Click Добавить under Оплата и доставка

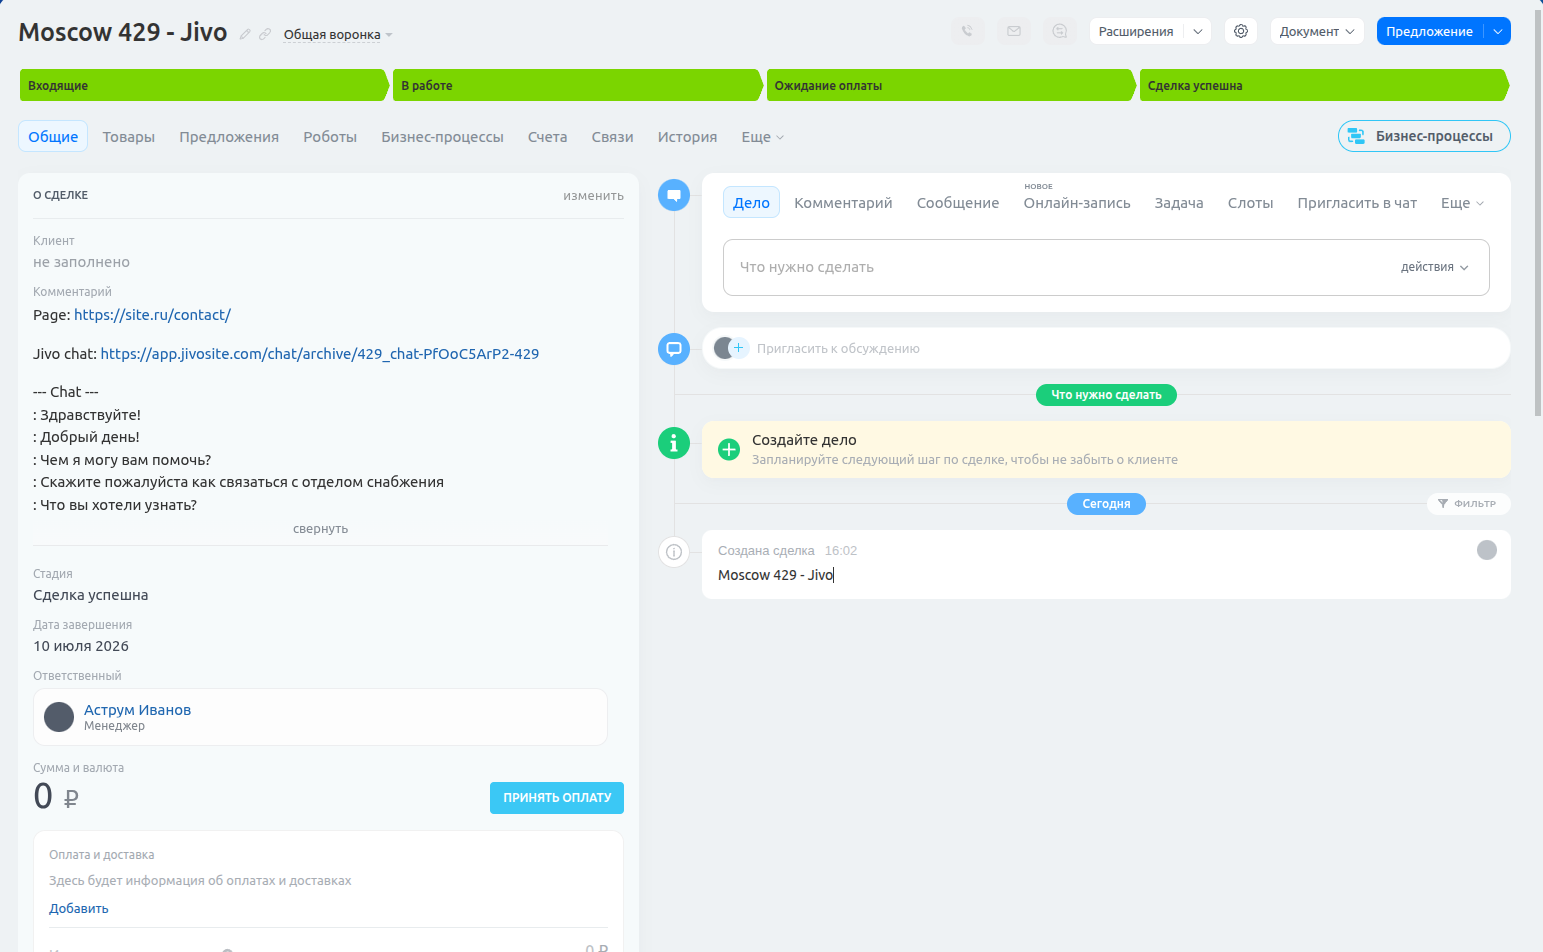tap(79, 909)
